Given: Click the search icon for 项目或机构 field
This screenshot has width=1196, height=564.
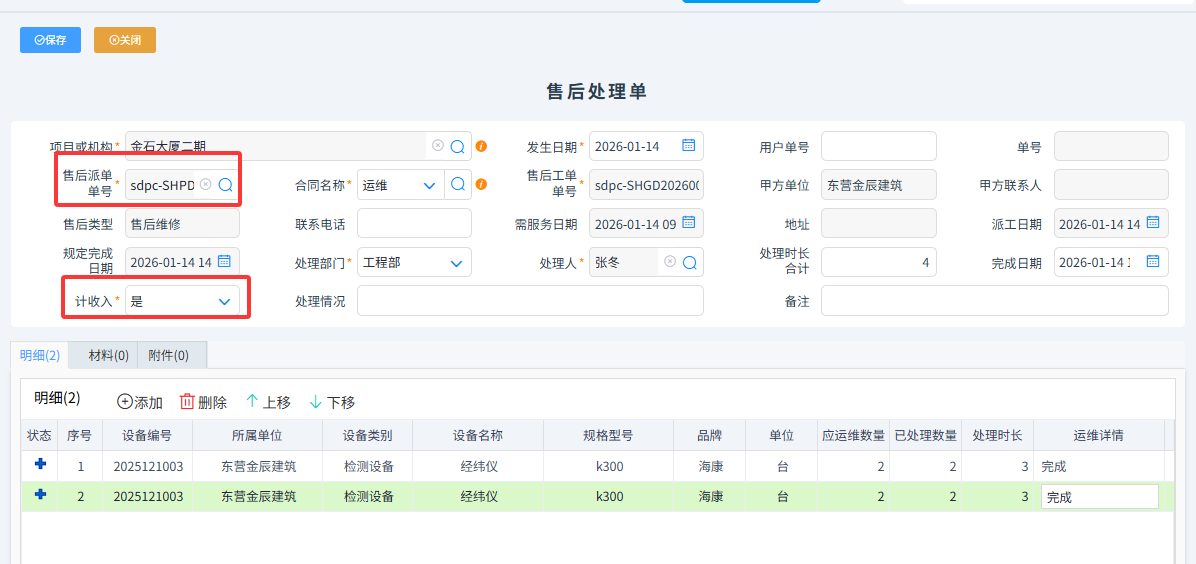Looking at the screenshot, I should click(457, 146).
